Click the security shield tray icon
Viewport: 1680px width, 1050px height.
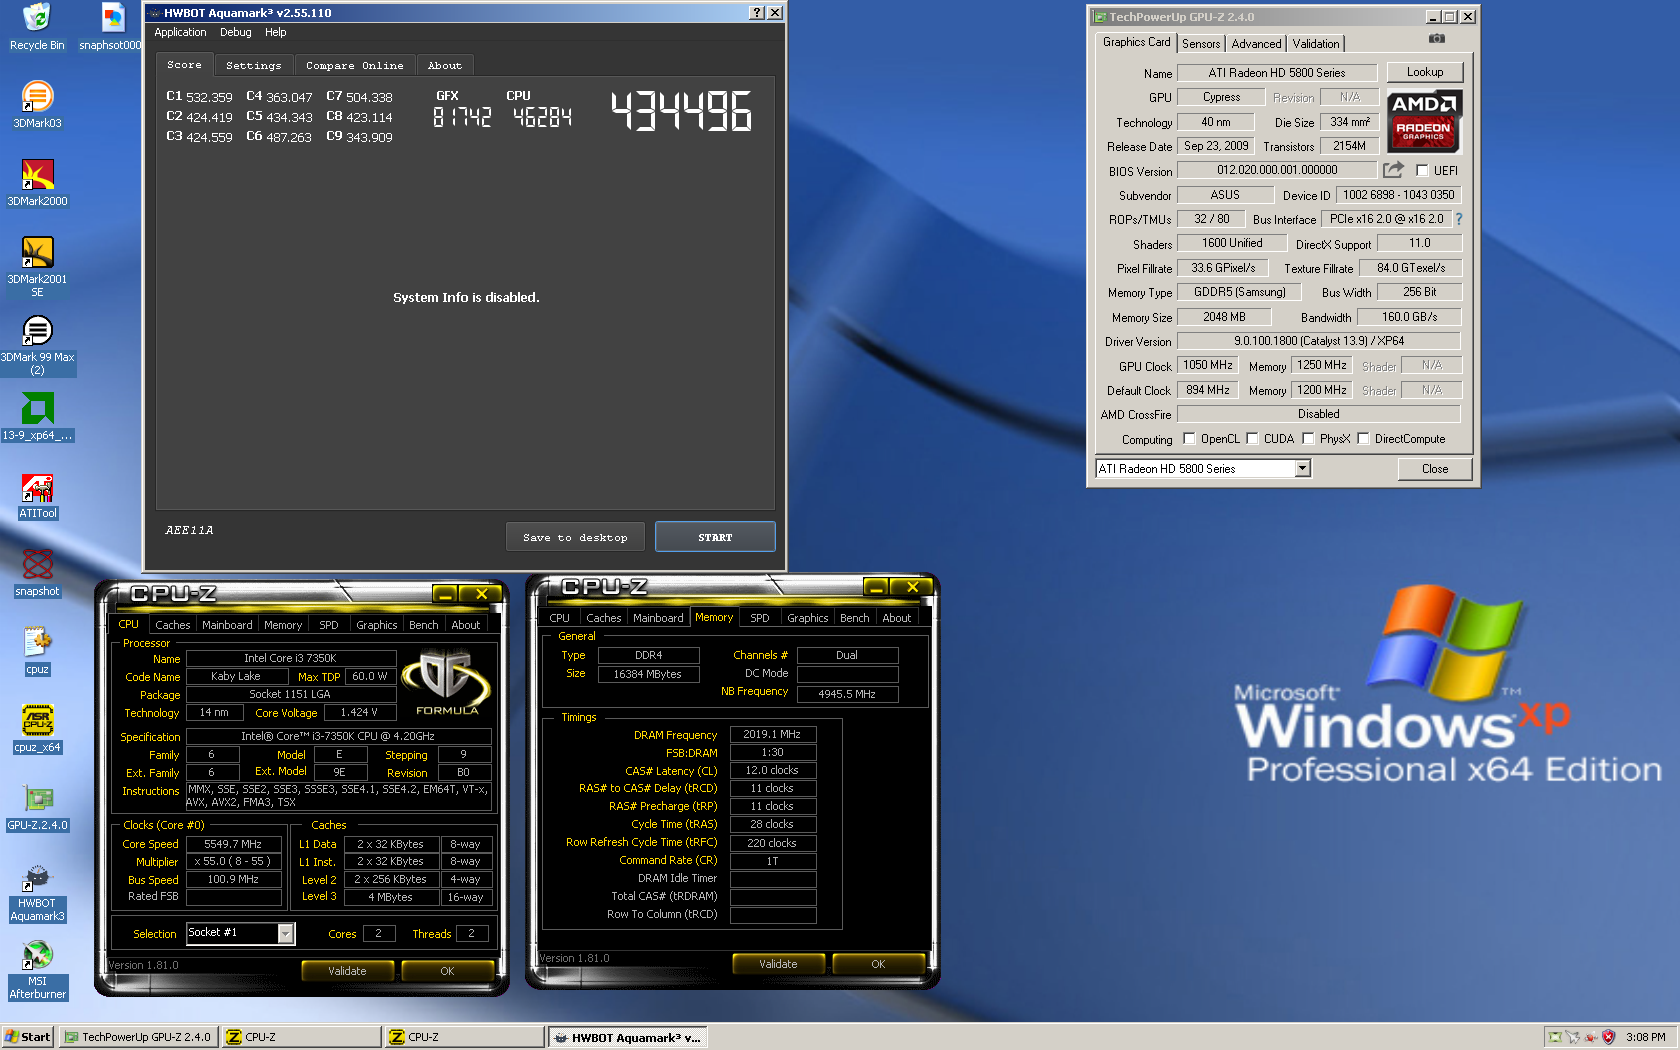(x=1609, y=1037)
